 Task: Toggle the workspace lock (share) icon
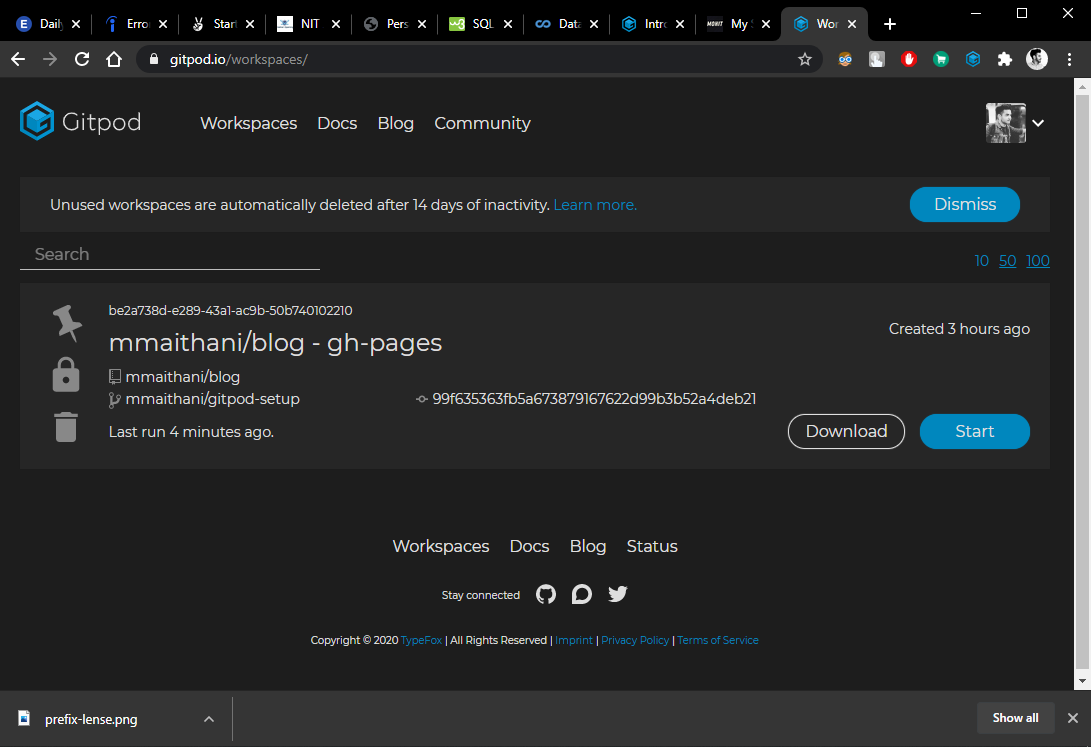66,375
